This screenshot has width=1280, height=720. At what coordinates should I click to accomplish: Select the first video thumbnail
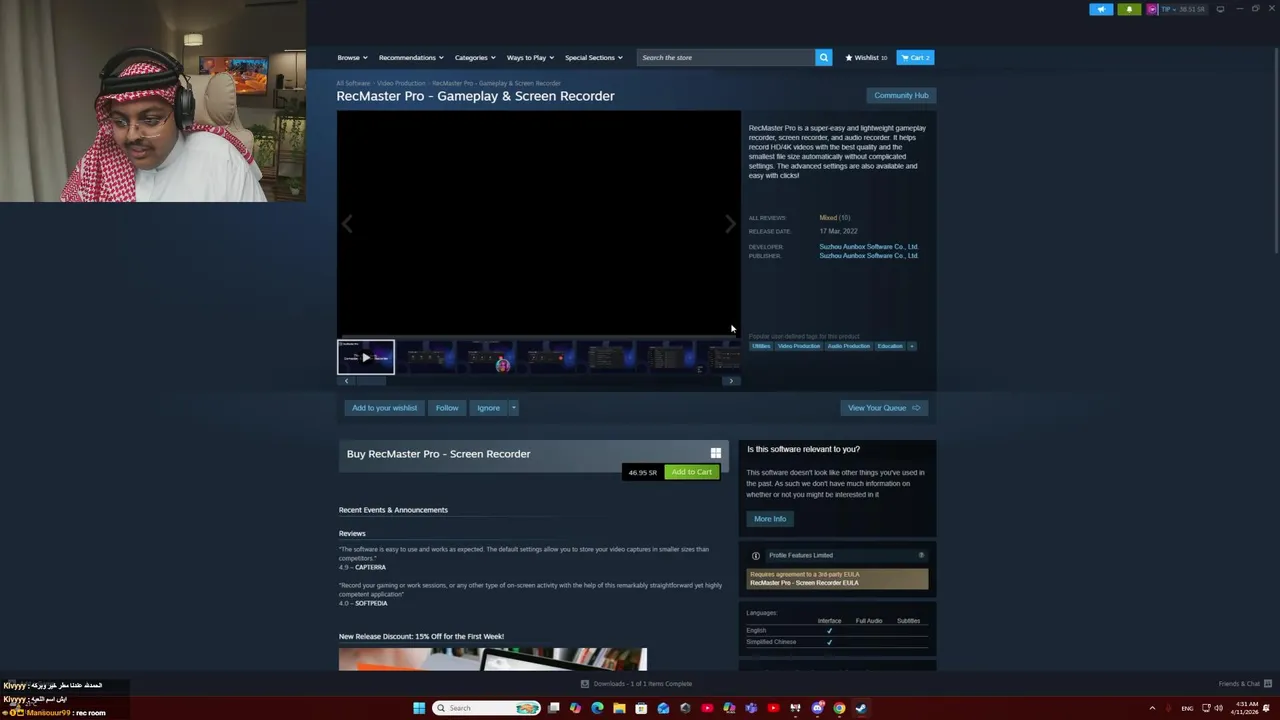[366, 357]
